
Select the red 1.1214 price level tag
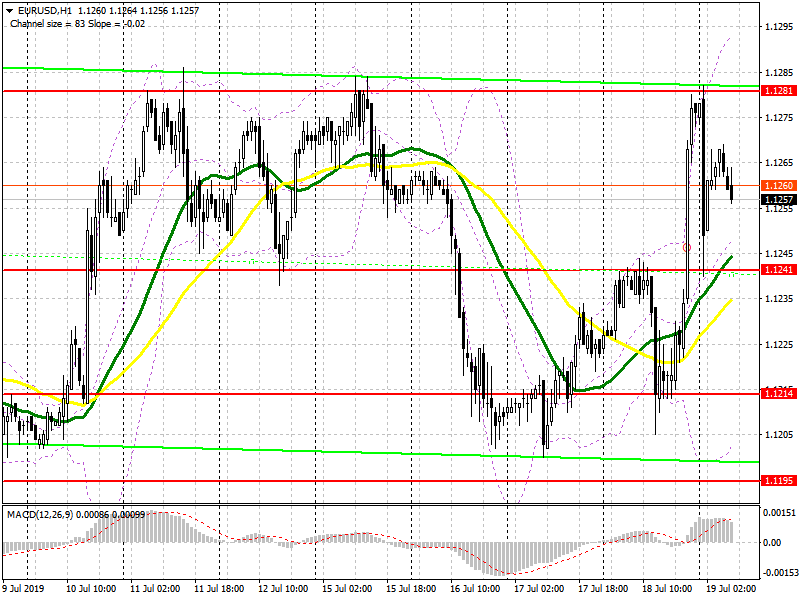pos(778,393)
